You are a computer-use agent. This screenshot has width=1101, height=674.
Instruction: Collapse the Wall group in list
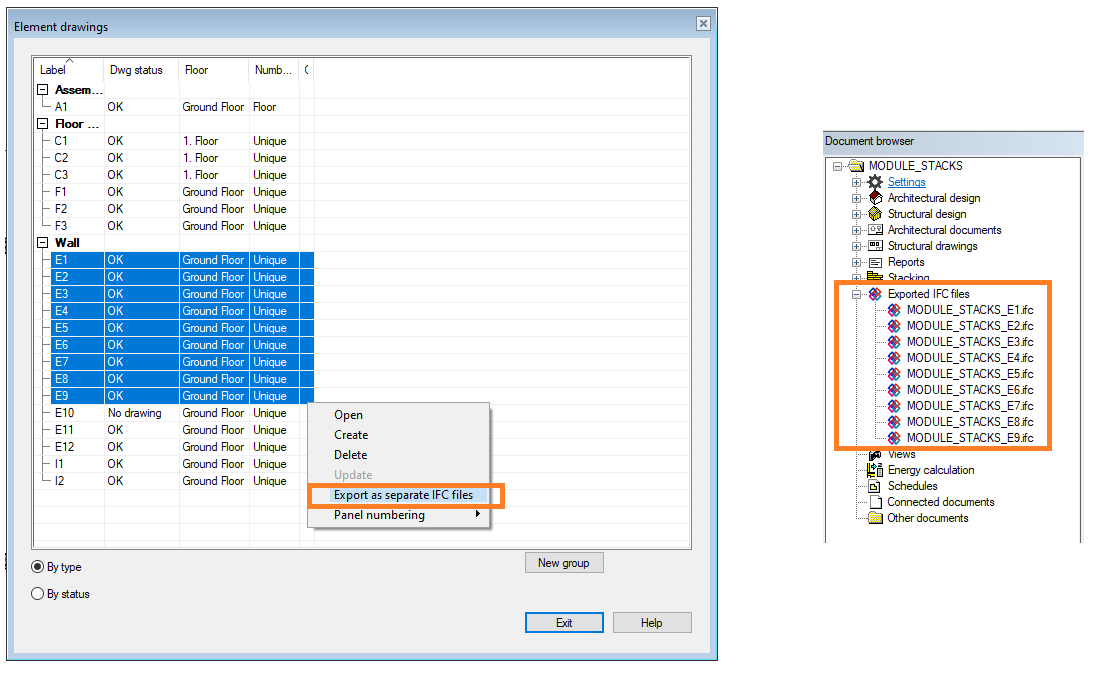point(42,243)
